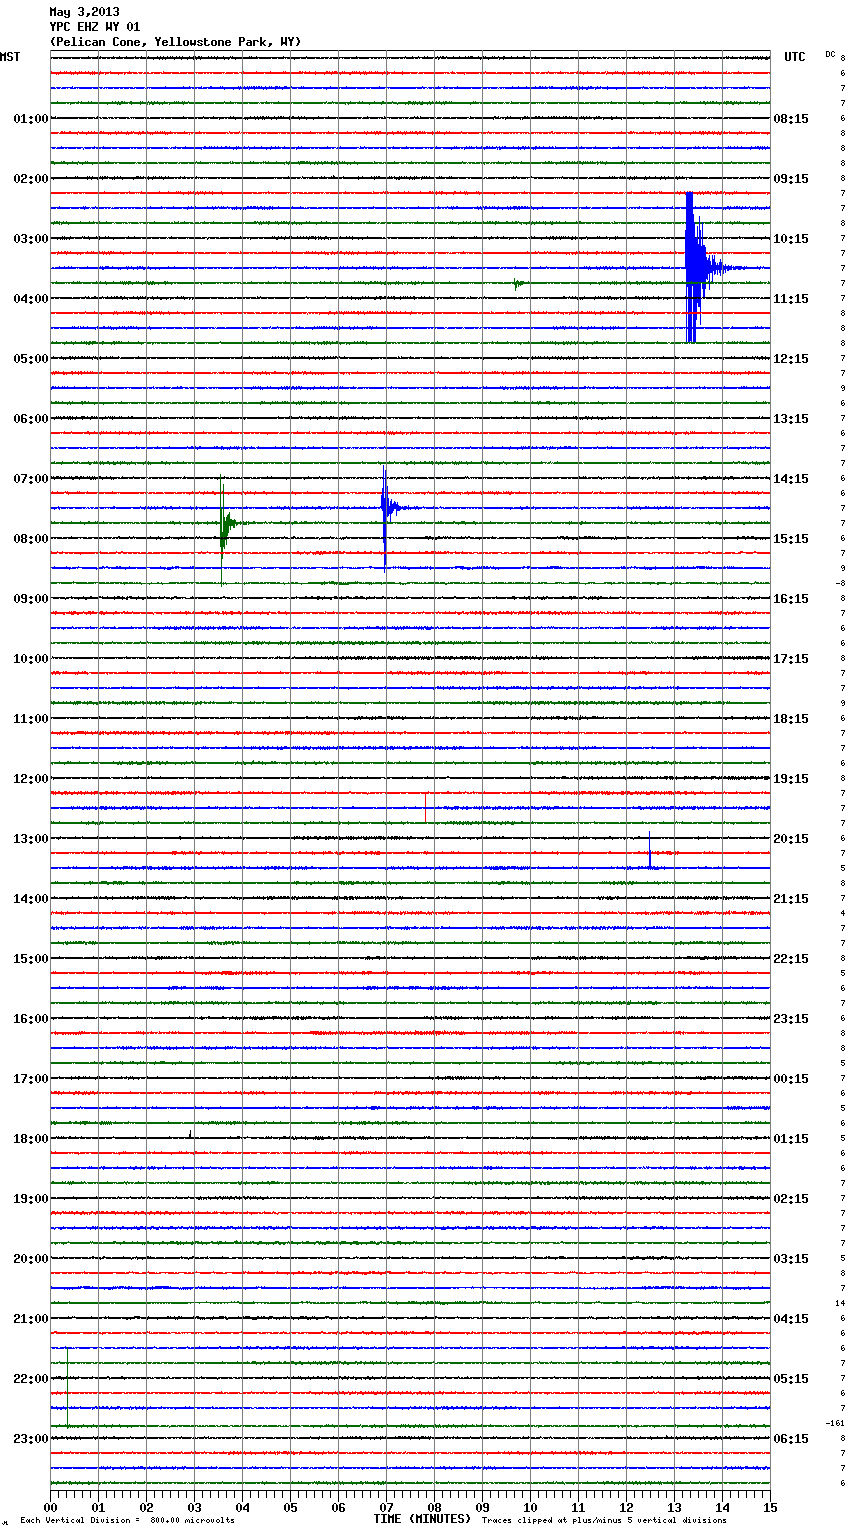
Task: Select the 12:00 MST time label
Action: point(31,779)
